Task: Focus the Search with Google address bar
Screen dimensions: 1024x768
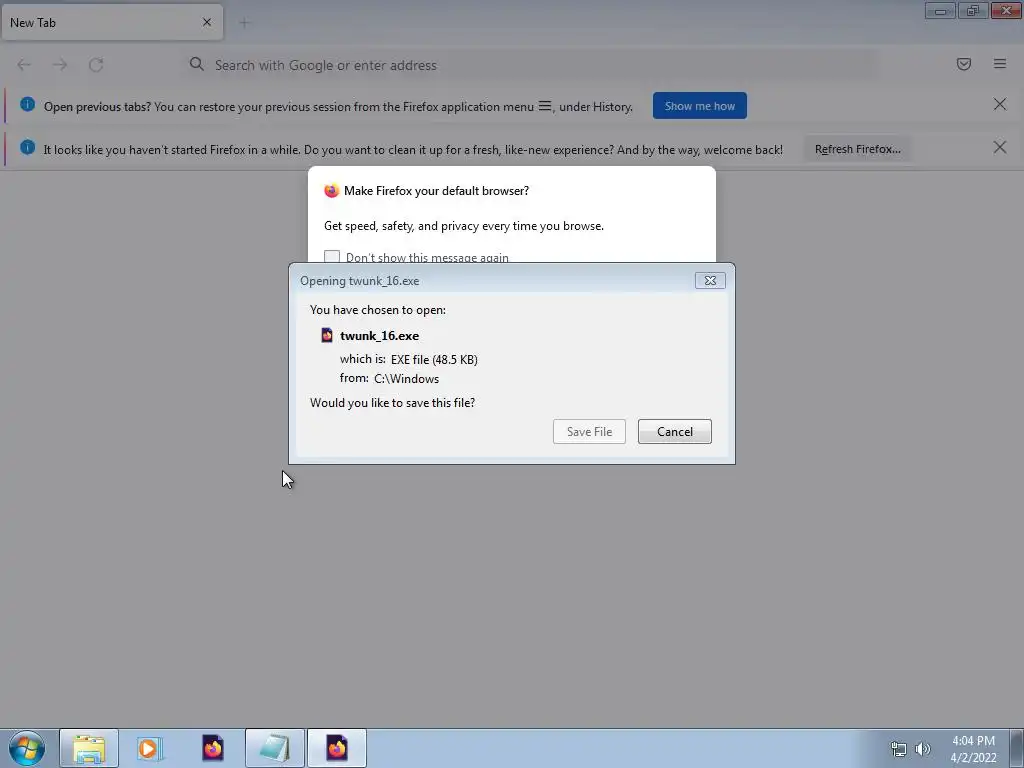Action: click(529, 65)
